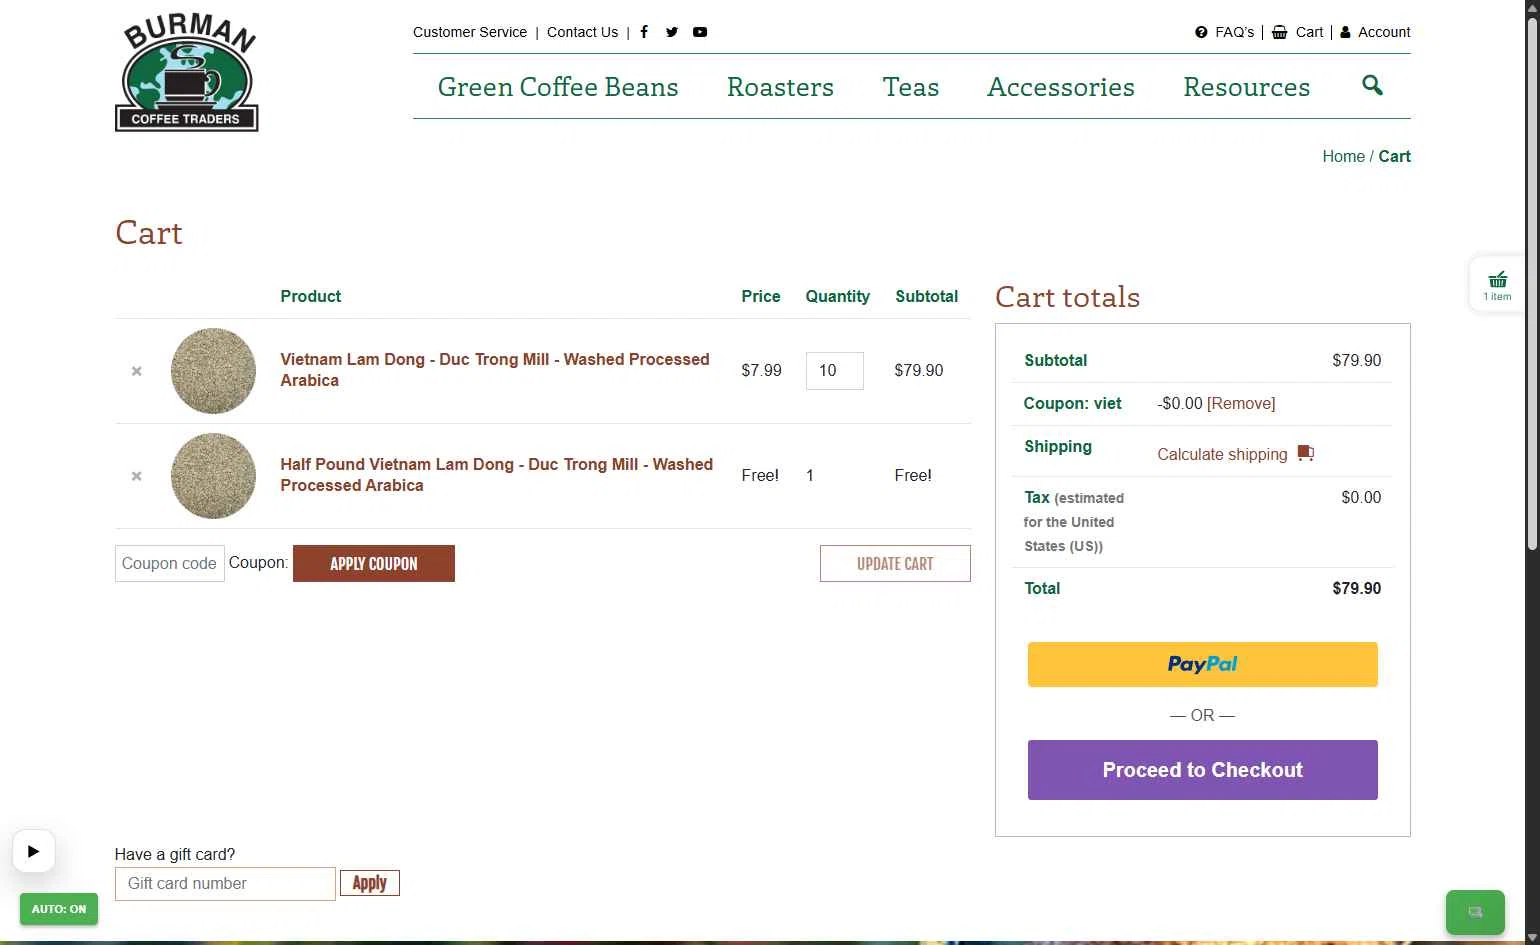
Task: Go to Customer Service page
Action: (x=470, y=32)
